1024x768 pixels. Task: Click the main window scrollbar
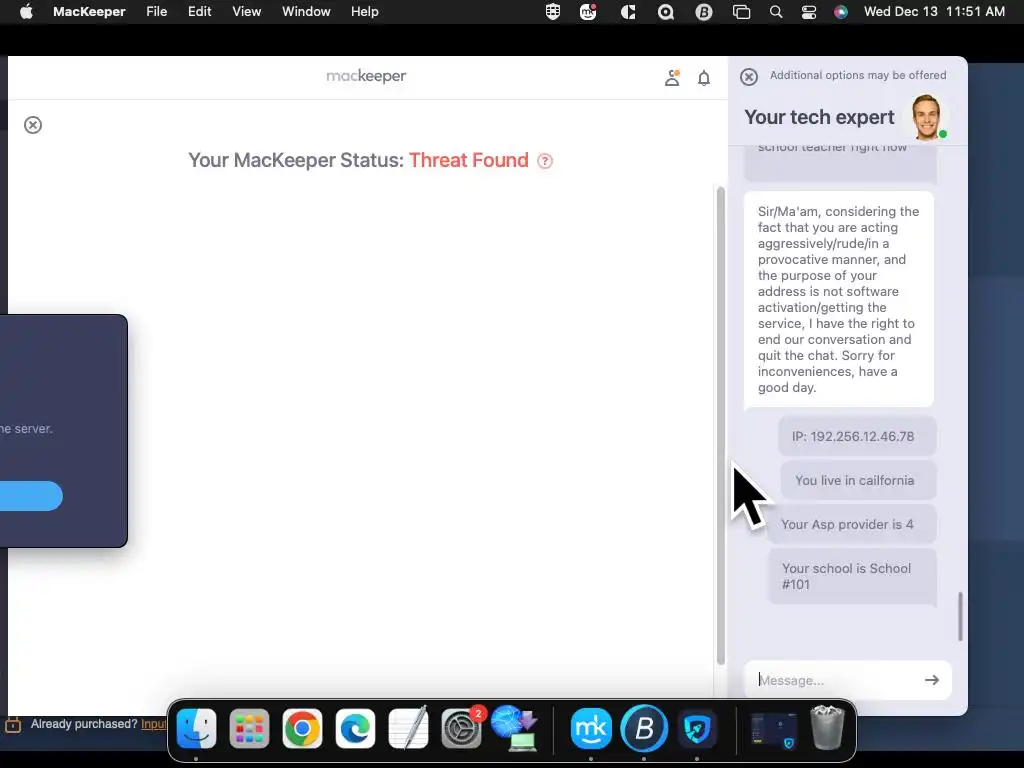coord(721,424)
